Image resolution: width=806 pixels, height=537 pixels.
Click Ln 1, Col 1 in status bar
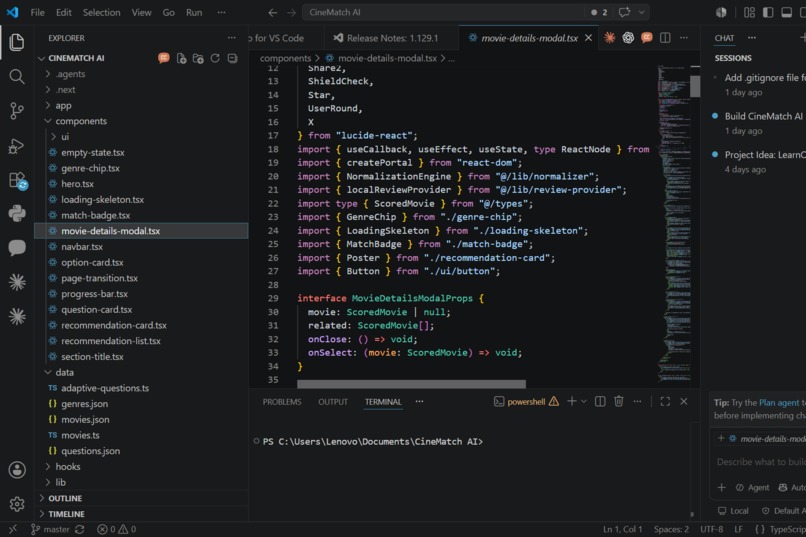pos(622,529)
